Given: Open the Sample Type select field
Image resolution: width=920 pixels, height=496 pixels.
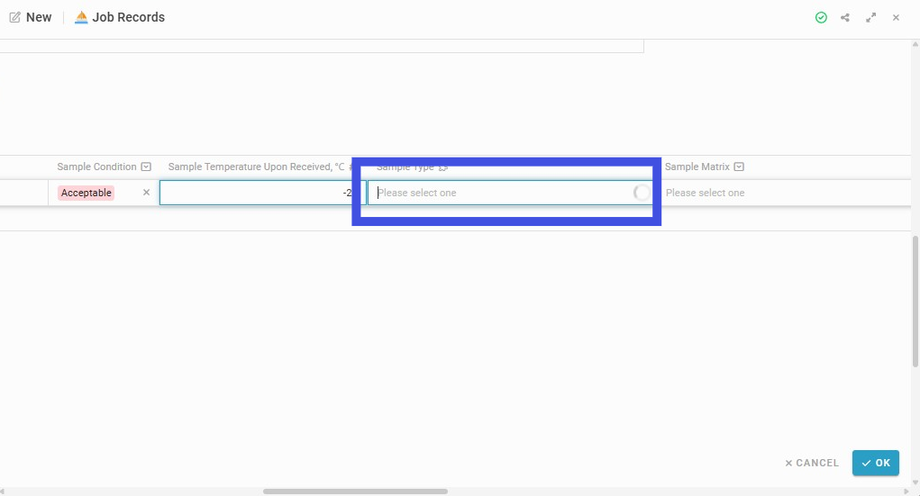Looking at the screenshot, I should coord(510,193).
